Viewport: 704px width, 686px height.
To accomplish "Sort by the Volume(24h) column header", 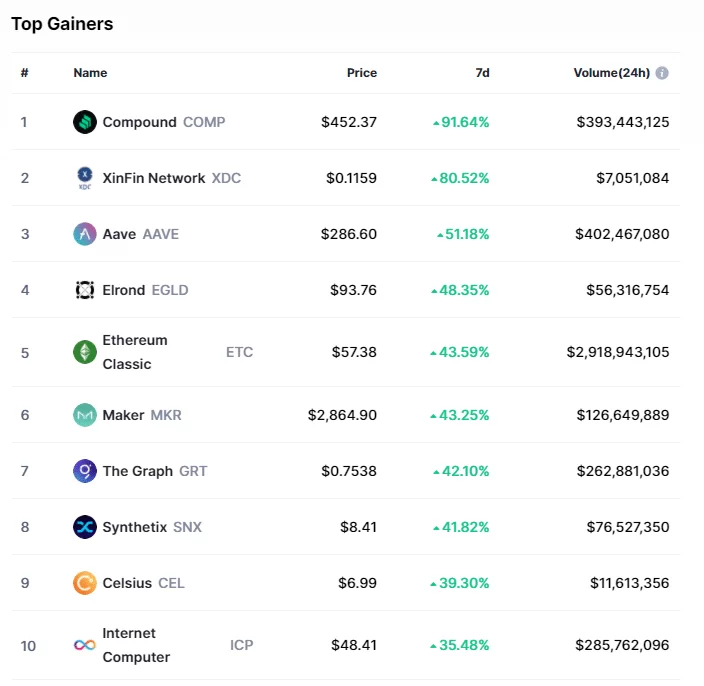I will click(x=611, y=73).
